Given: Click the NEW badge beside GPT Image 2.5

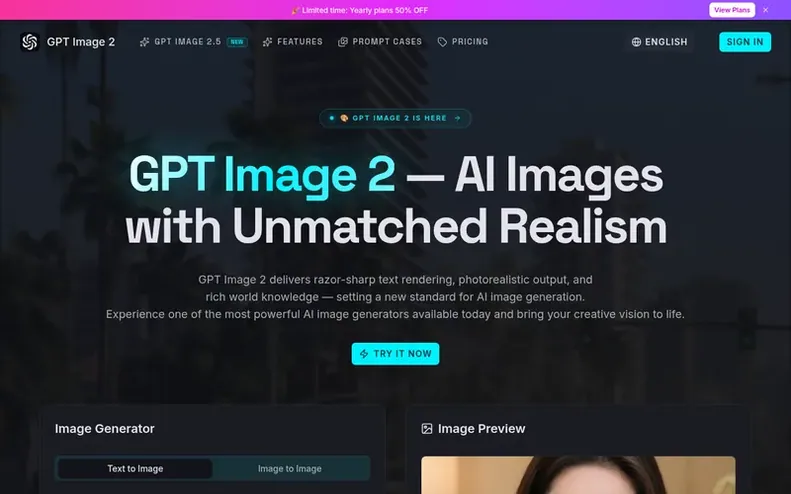Looking at the screenshot, I should (237, 42).
